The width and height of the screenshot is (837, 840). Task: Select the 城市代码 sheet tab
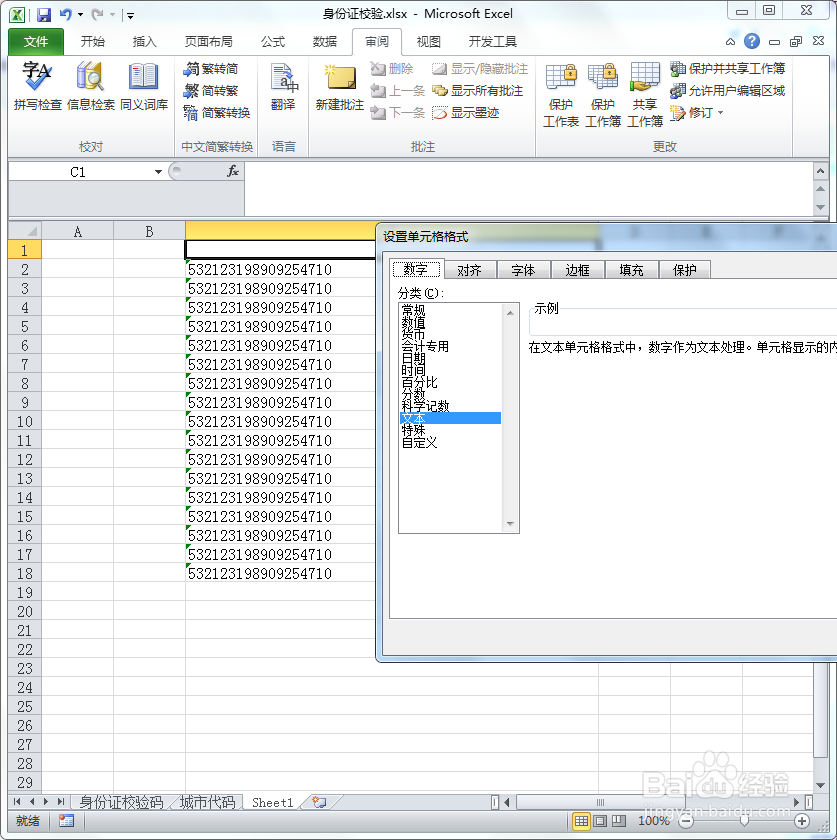pos(207,802)
